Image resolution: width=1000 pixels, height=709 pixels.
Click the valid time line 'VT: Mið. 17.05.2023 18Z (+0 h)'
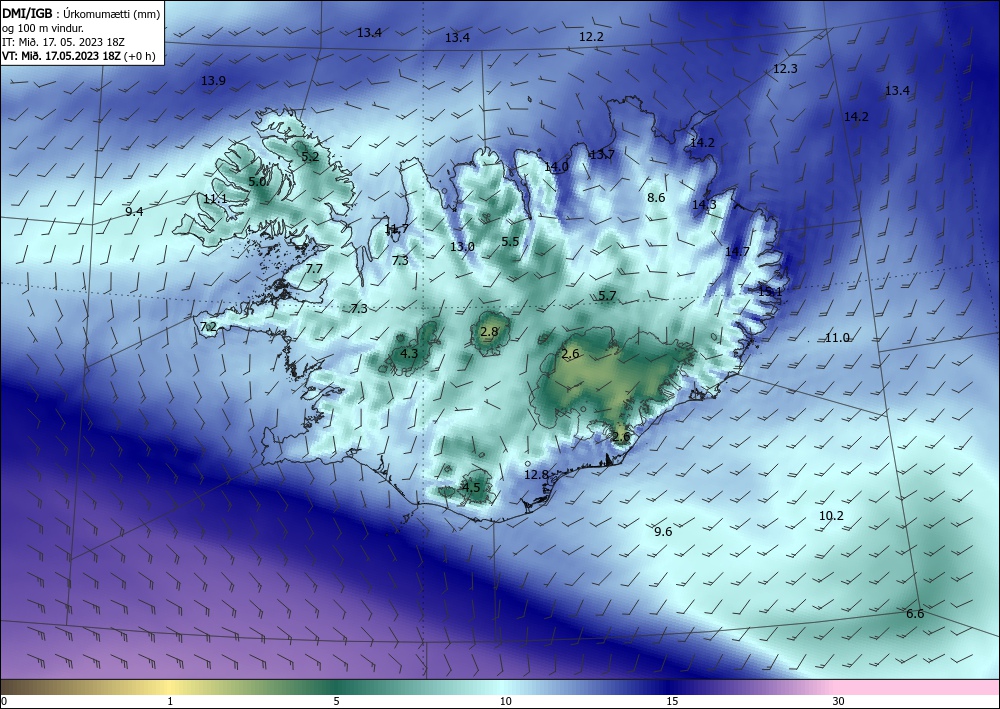(78, 55)
